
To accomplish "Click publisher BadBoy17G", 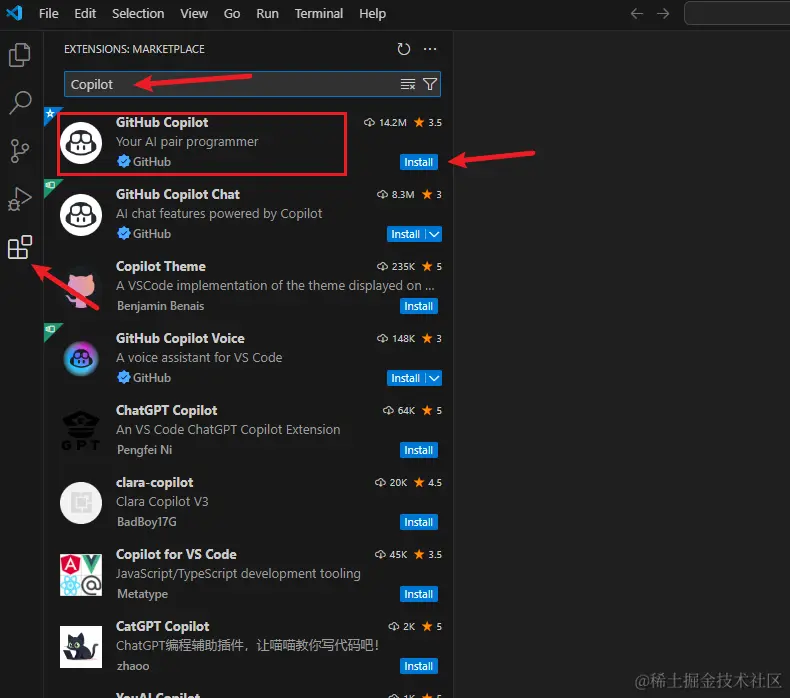I will (147, 522).
